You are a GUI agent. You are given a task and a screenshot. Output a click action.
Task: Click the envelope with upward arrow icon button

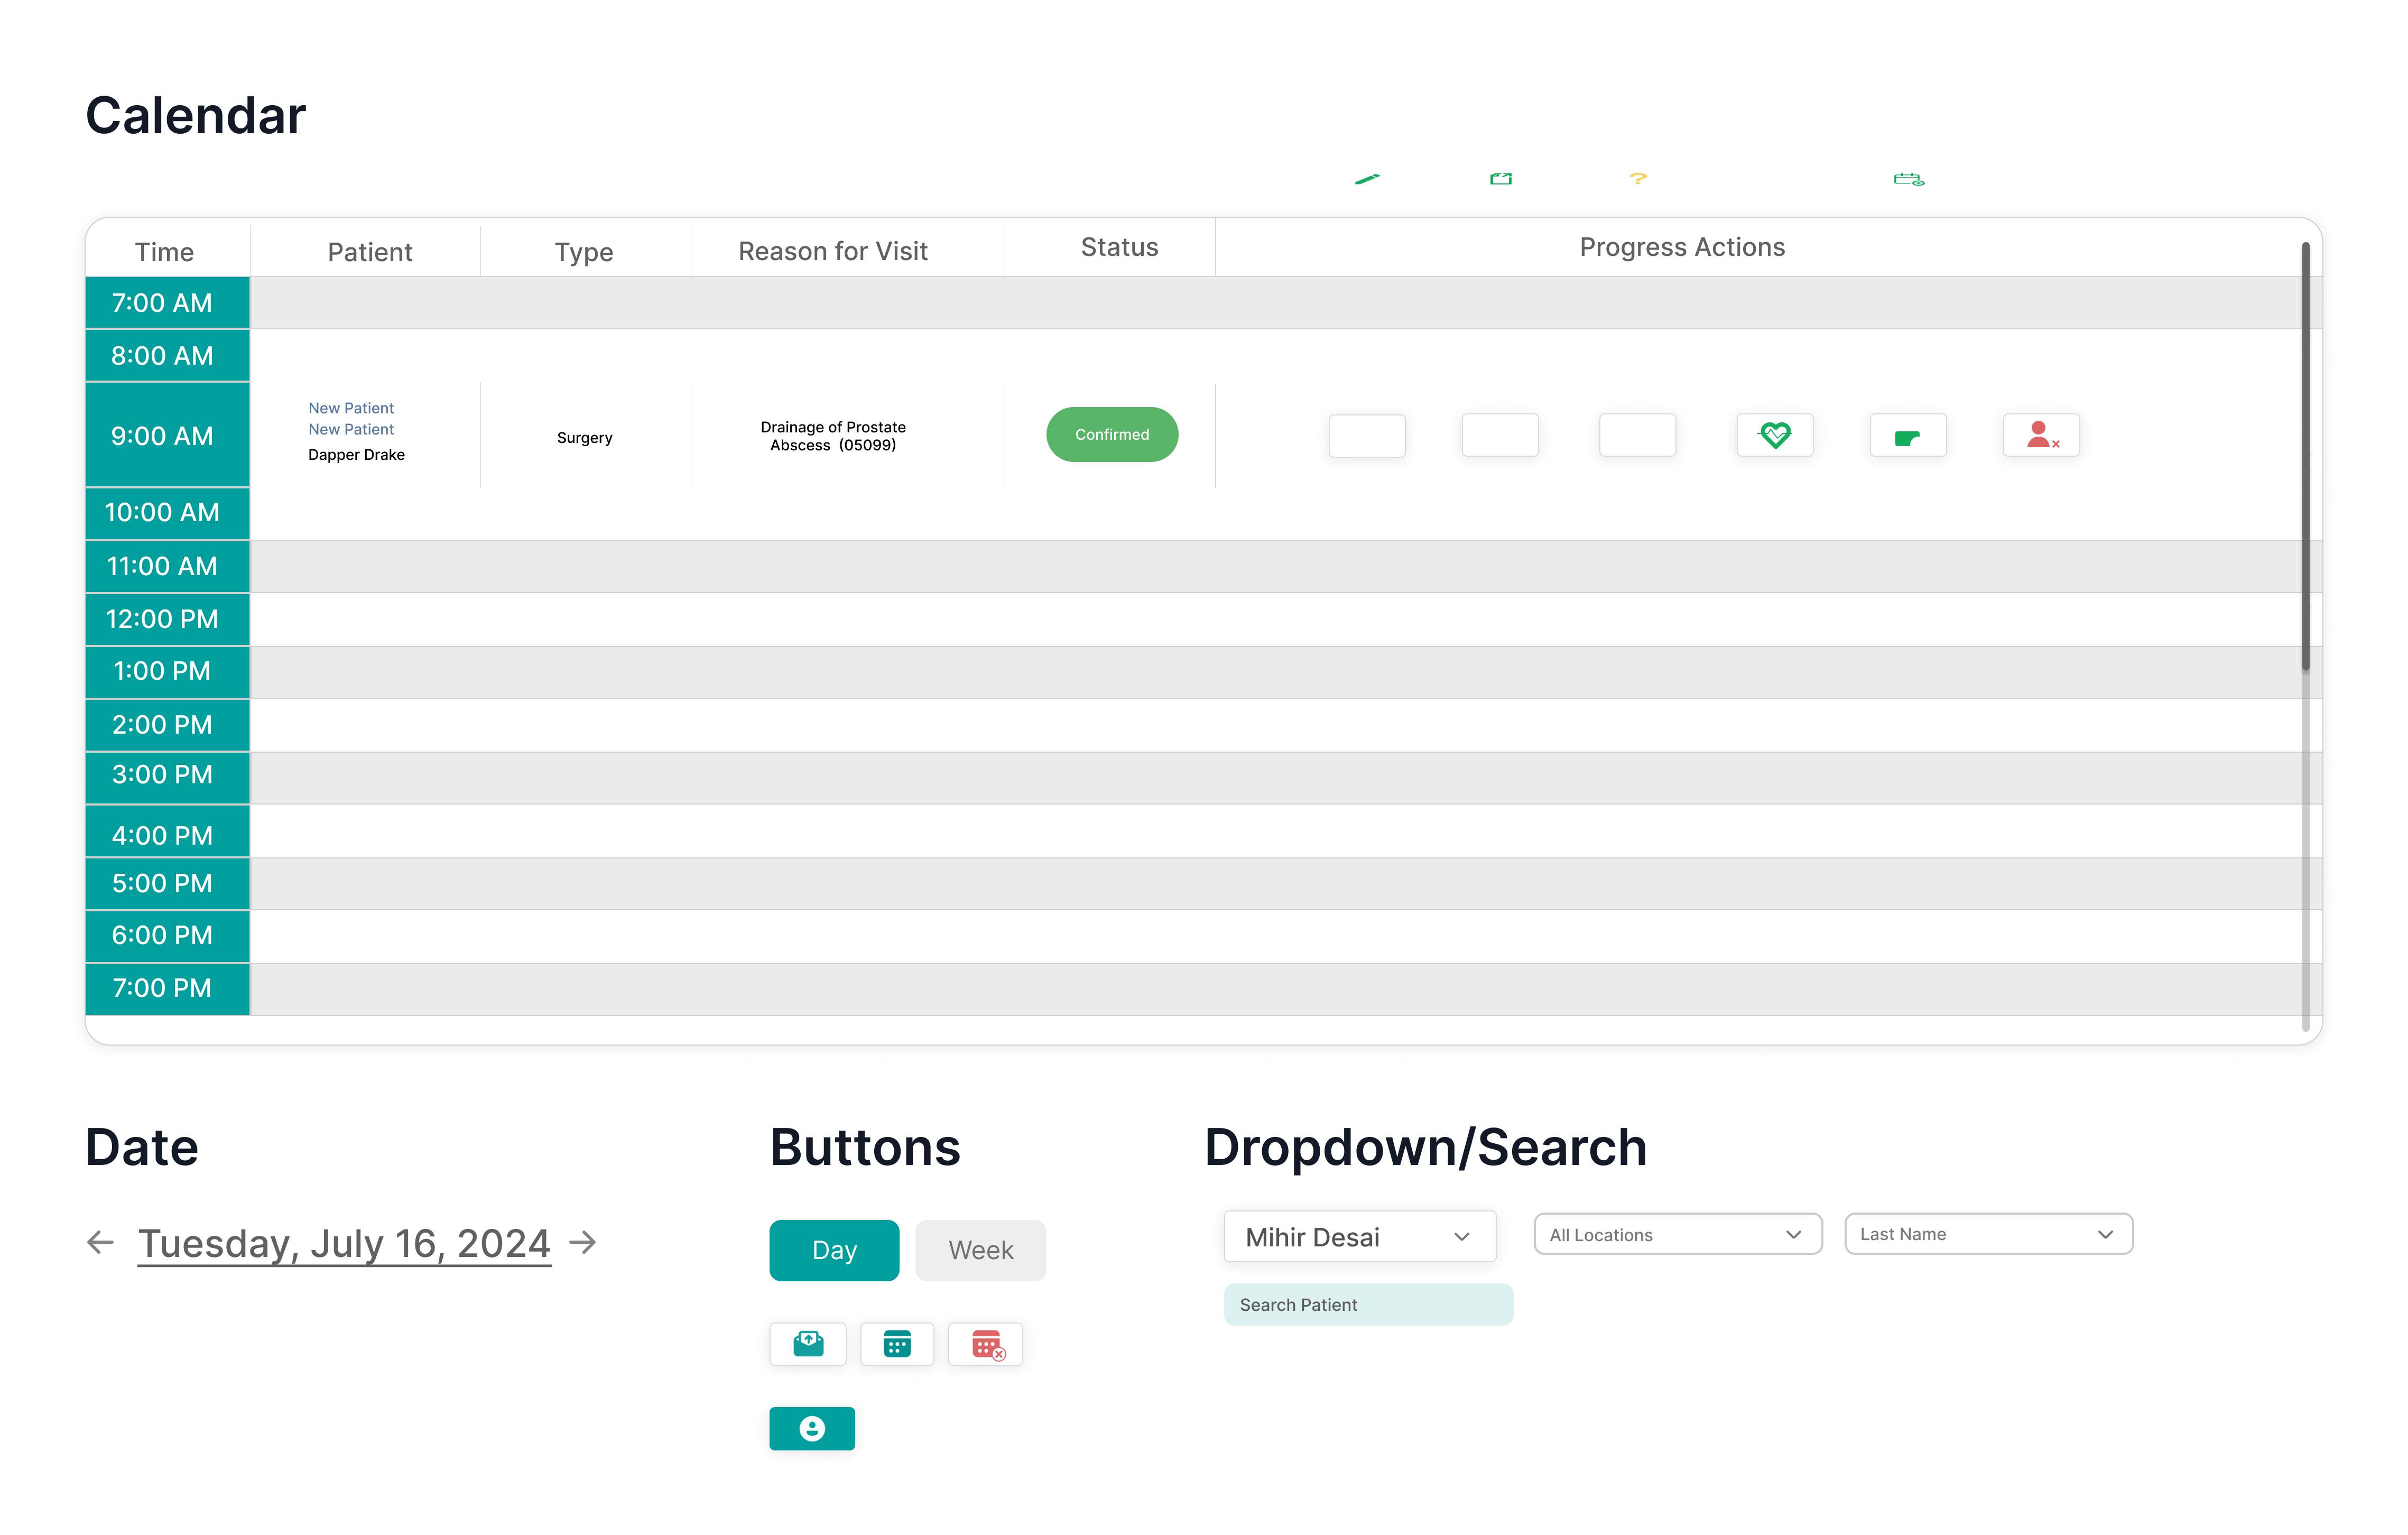808,1344
